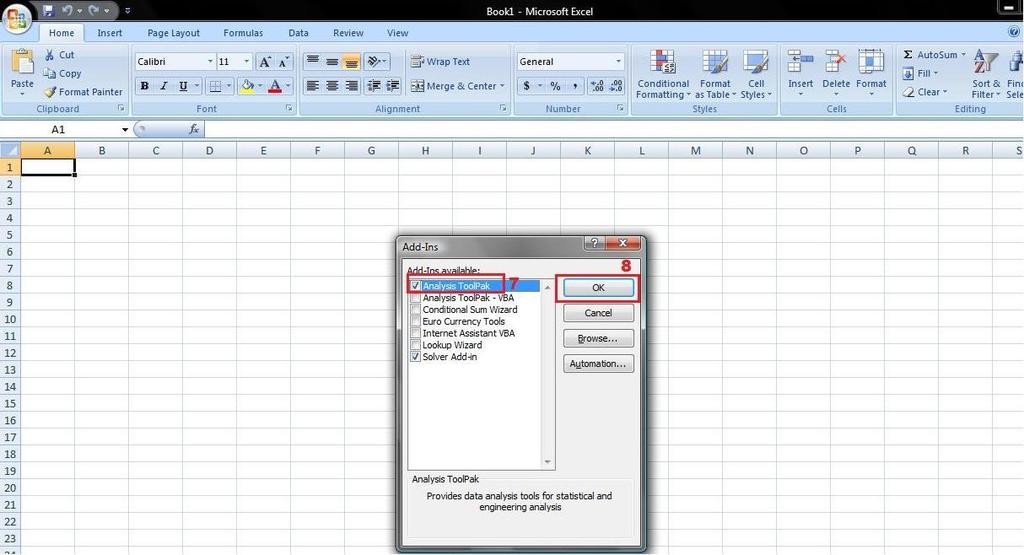Open Format as Table gallery
1024x555 pixels.
(x=715, y=74)
